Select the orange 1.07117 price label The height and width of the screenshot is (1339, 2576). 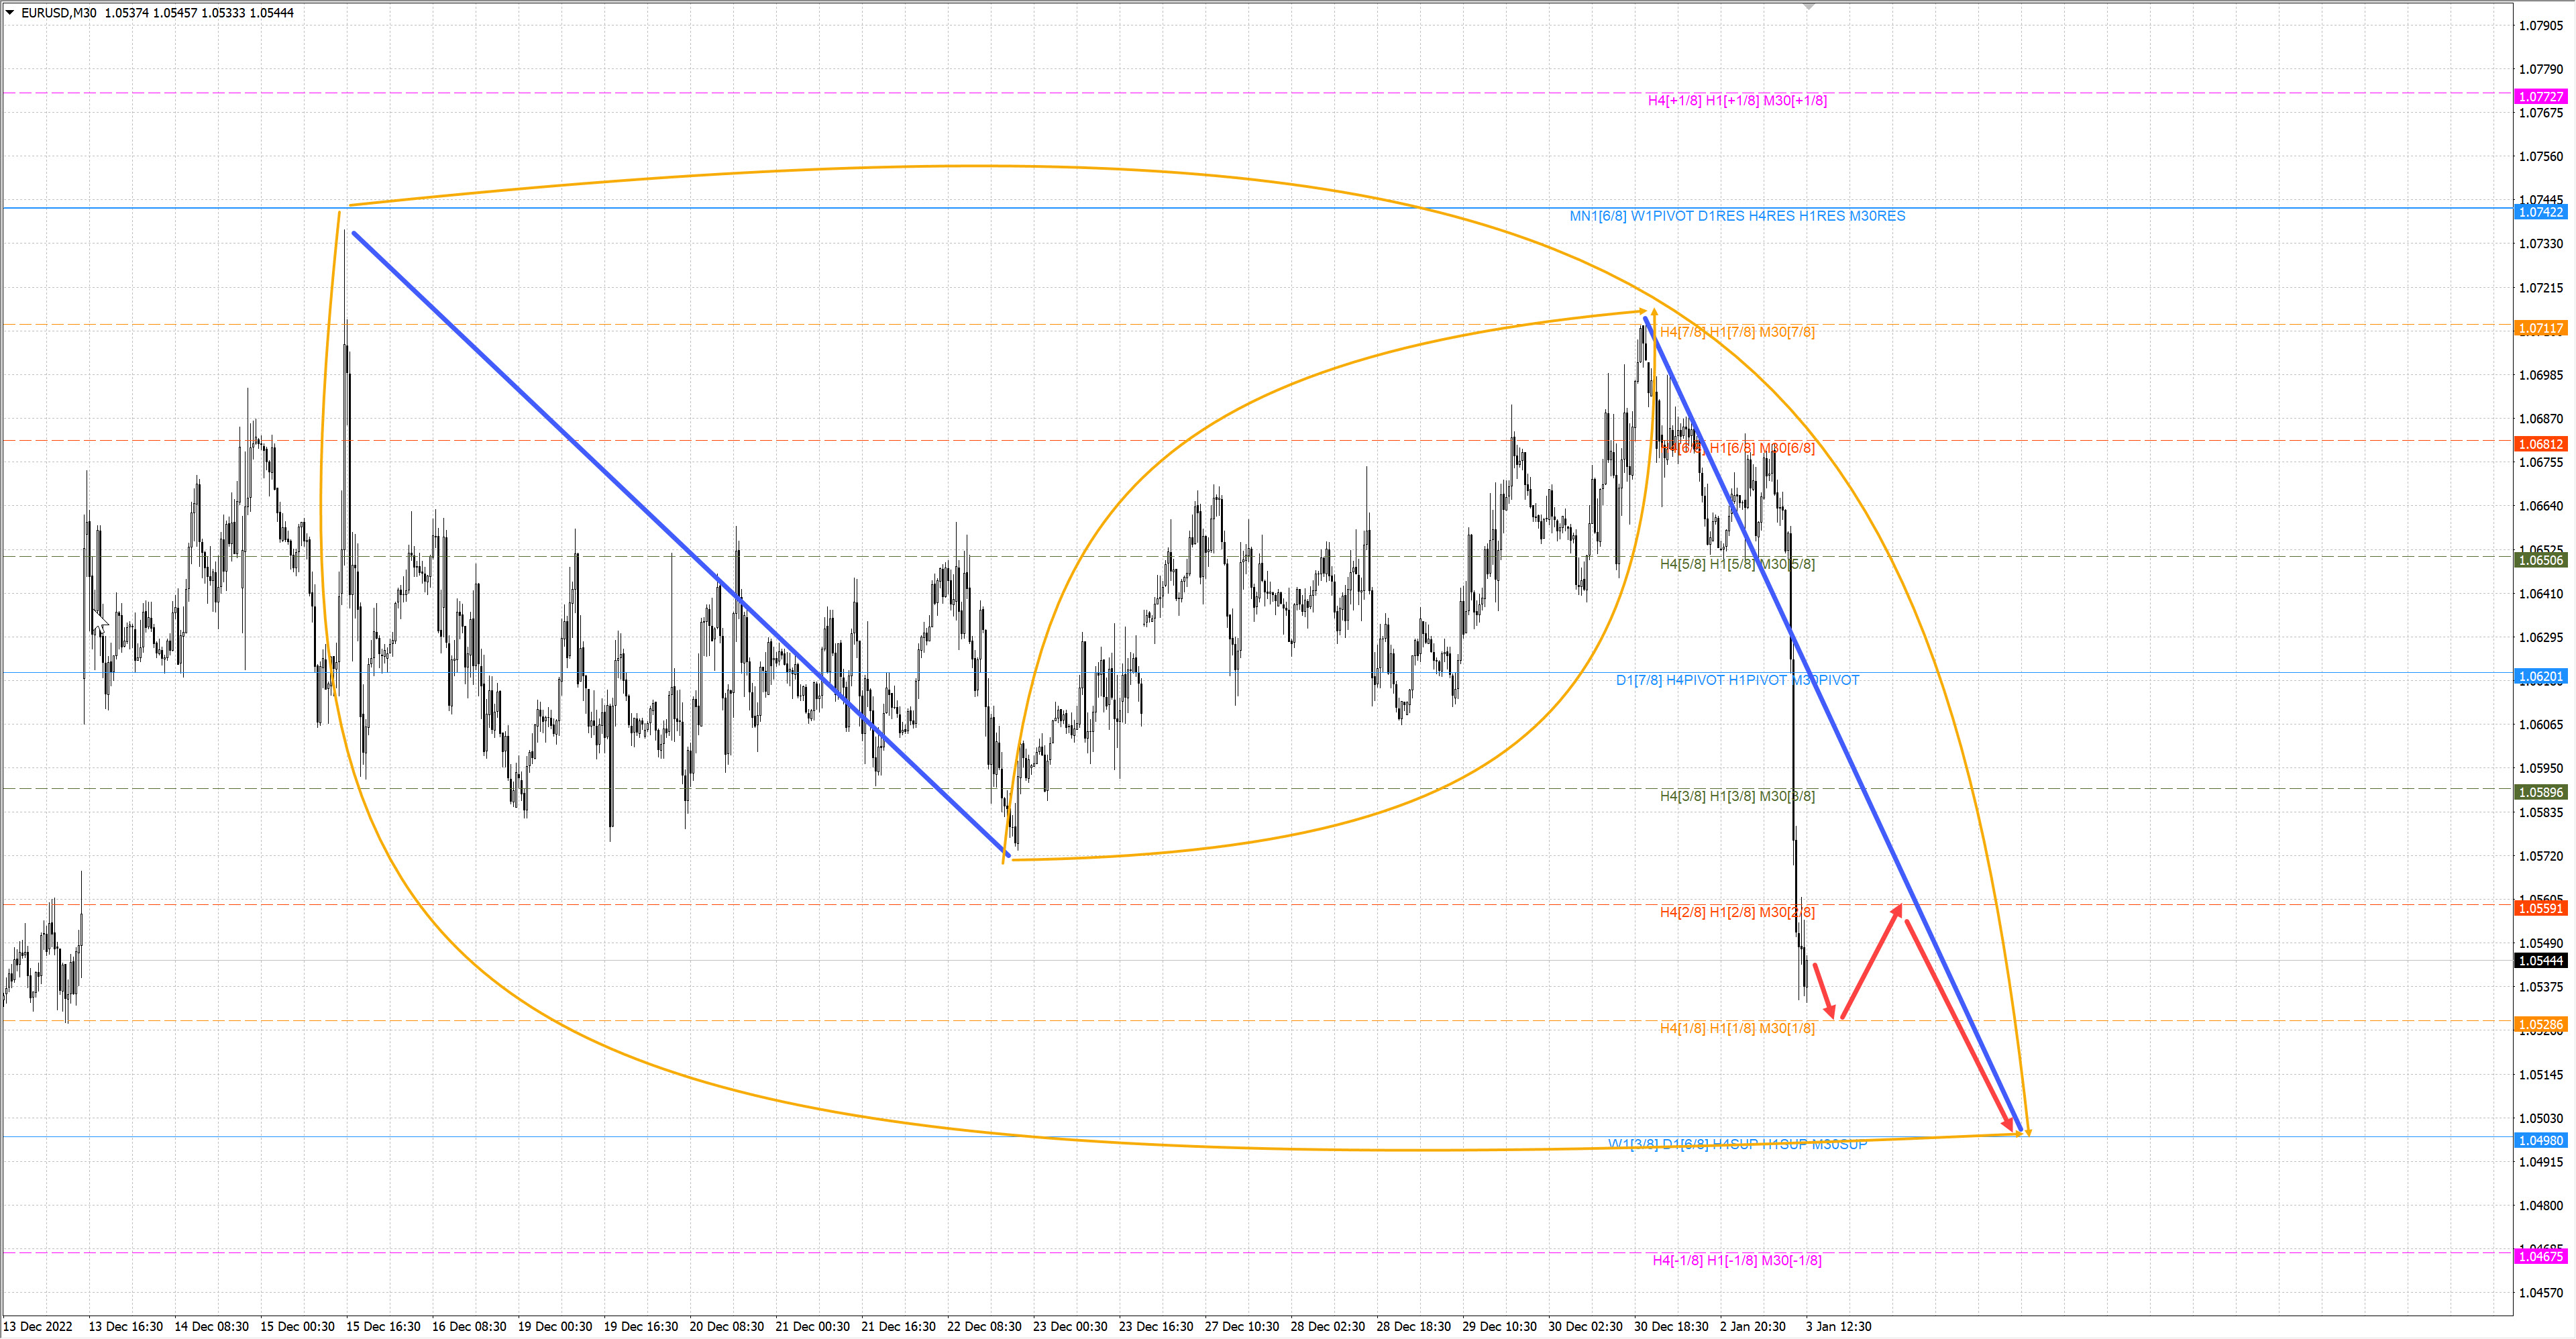pos(2540,328)
